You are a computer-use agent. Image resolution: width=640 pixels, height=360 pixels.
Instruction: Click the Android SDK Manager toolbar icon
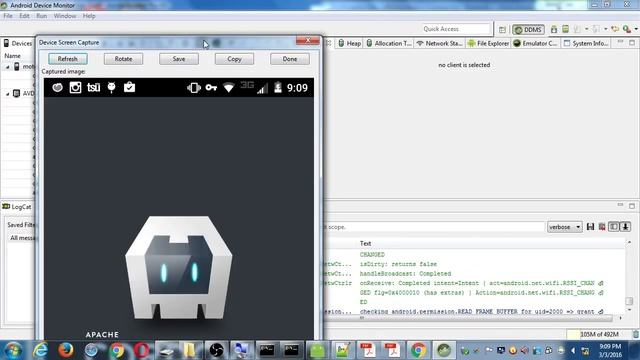pos(554,29)
